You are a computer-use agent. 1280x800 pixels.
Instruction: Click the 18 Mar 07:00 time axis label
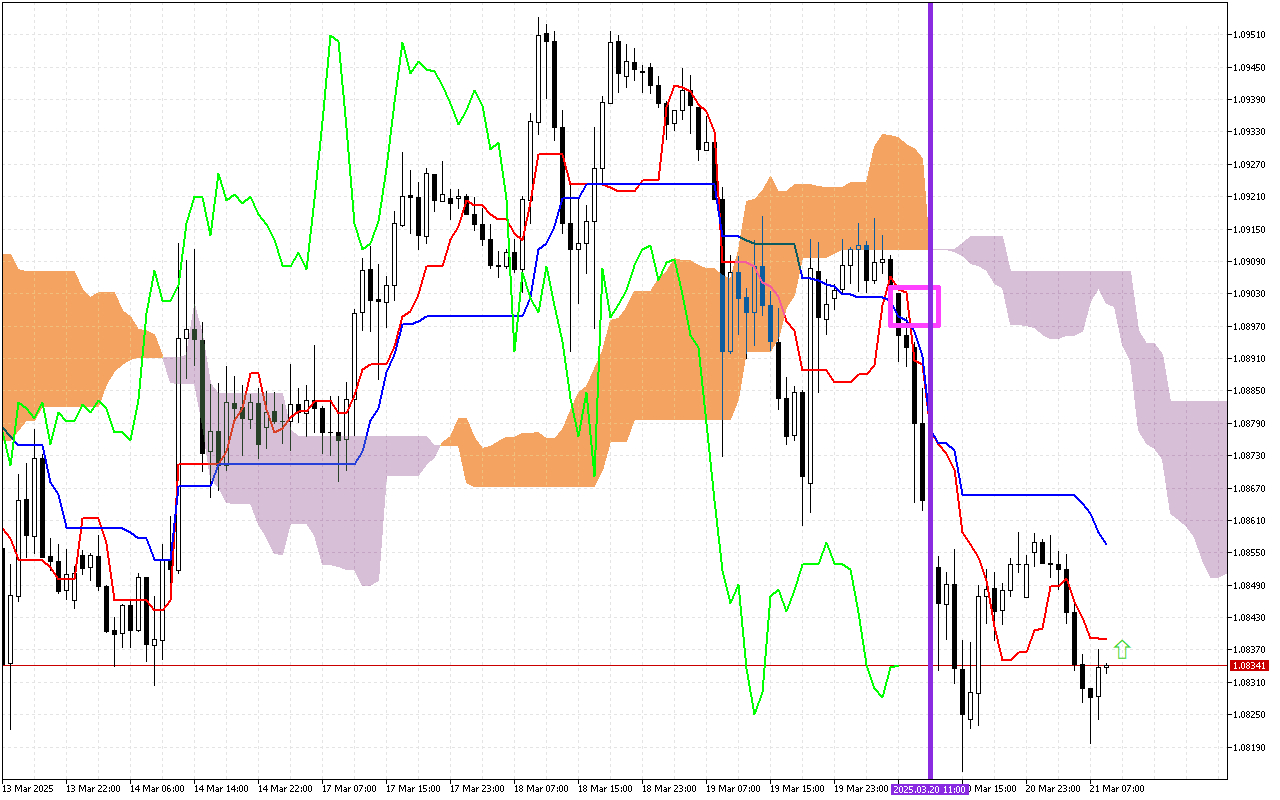[x=539, y=789]
